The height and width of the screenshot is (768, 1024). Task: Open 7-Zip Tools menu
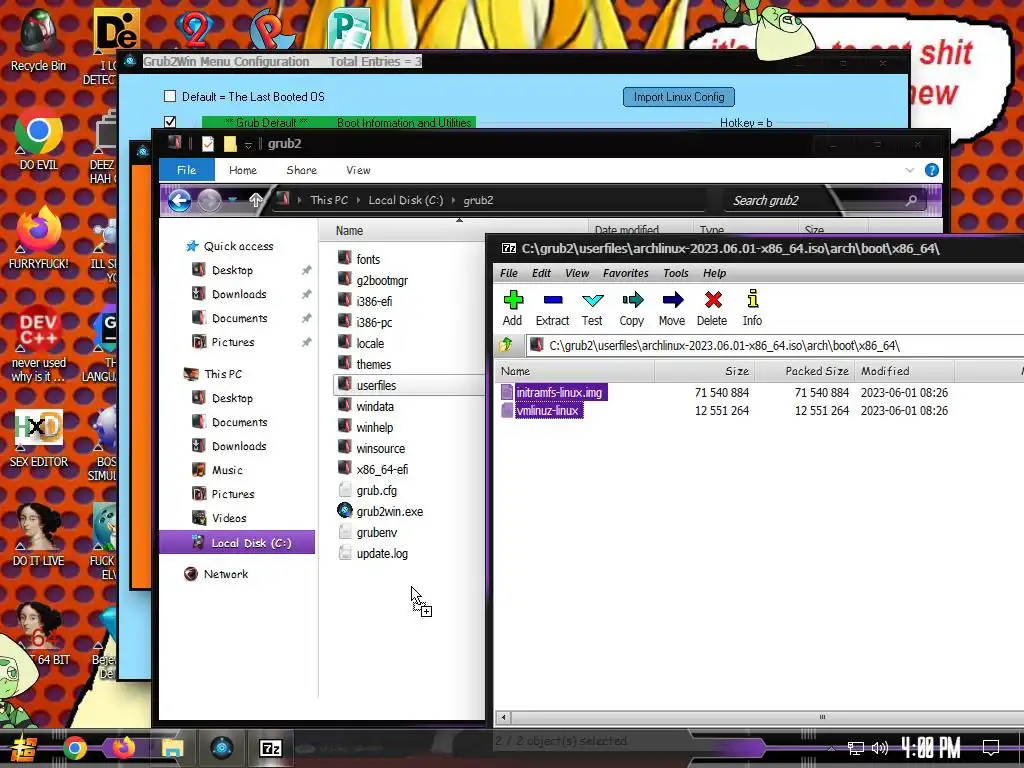pyautogui.click(x=676, y=273)
